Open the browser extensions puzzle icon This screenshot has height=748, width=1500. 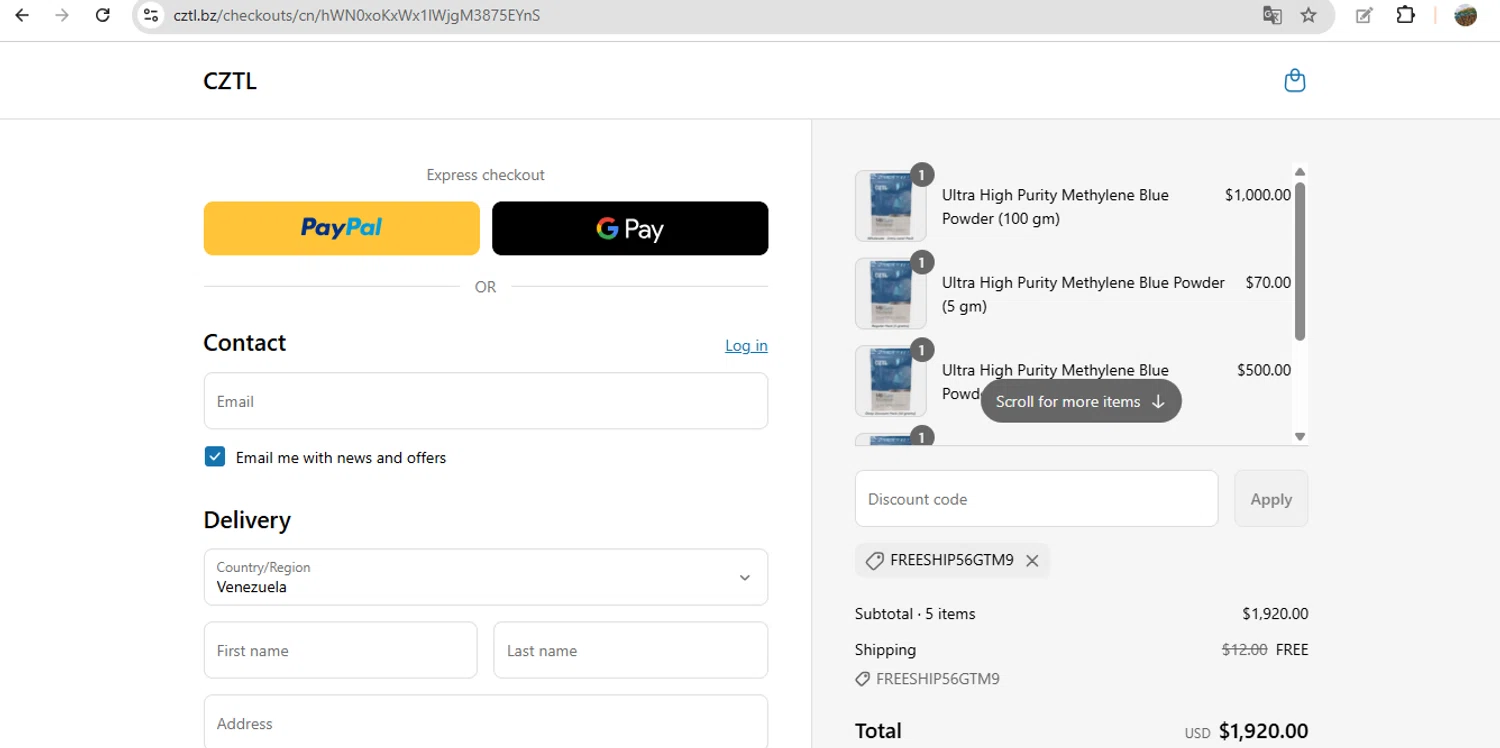(x=1405, y=15)
